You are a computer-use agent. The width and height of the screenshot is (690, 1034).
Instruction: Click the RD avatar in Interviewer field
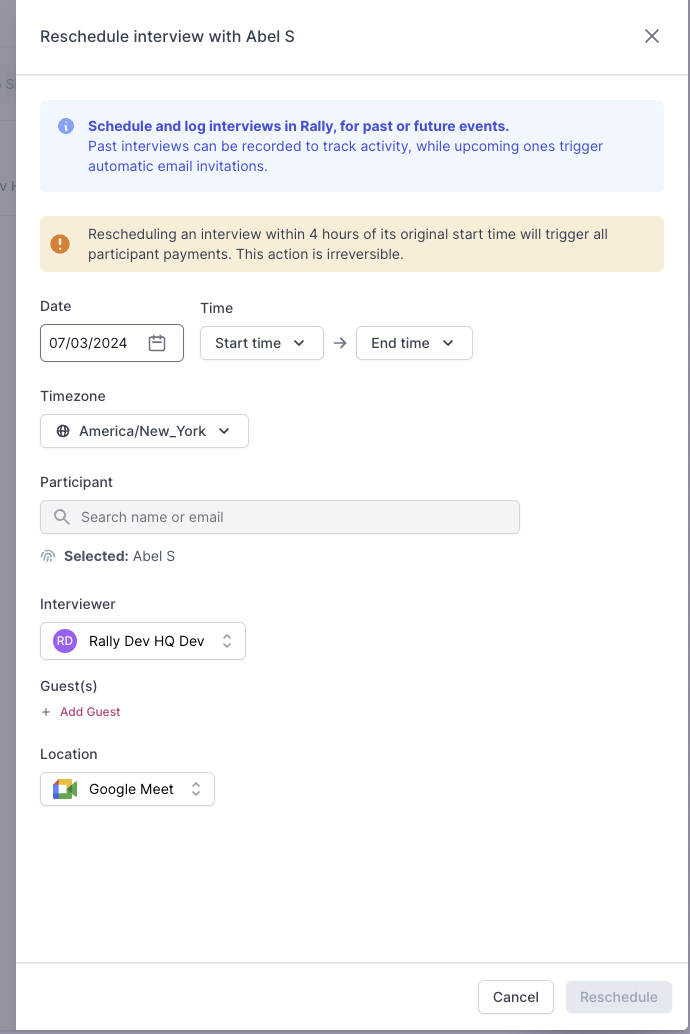pyautogui.click(x=65, y=641)
